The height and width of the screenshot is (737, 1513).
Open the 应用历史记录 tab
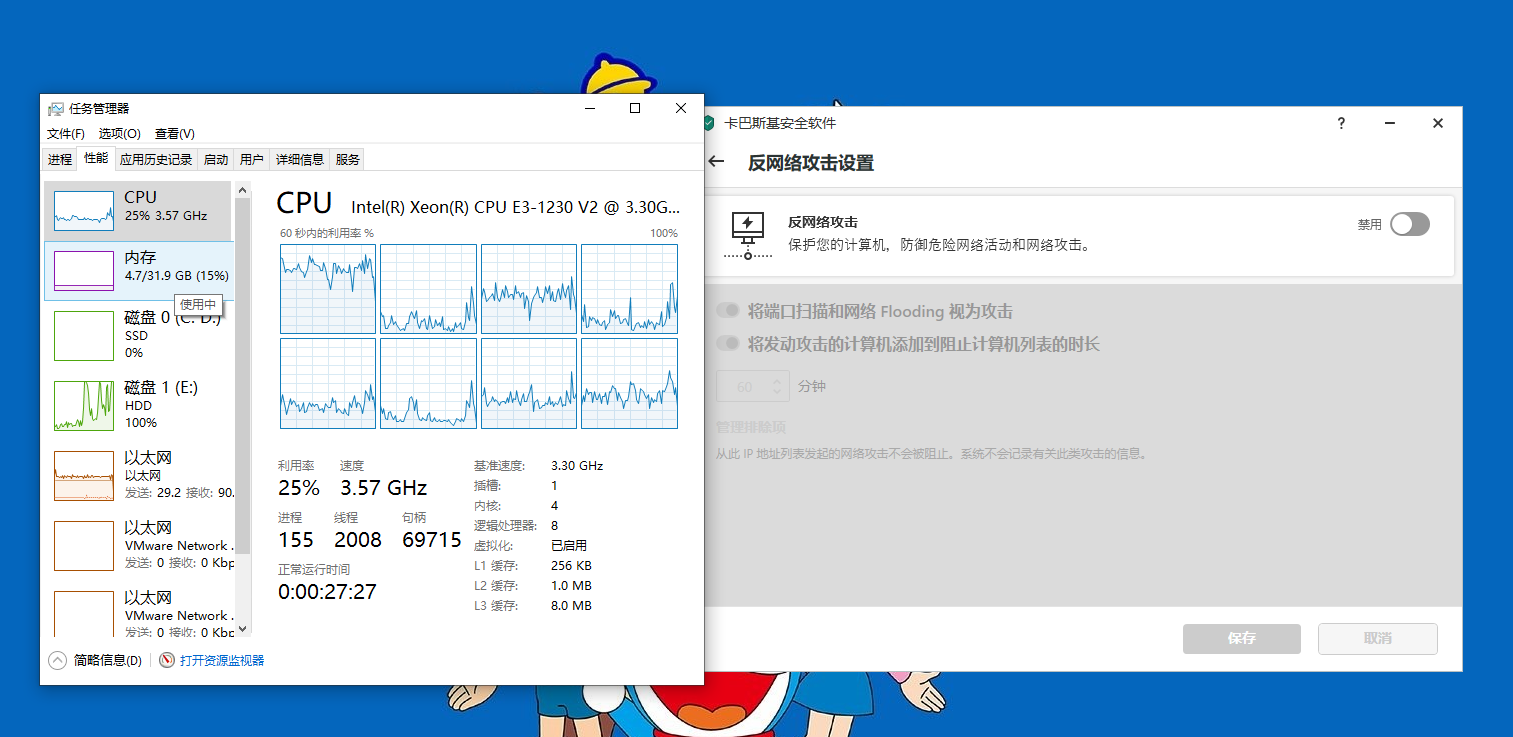click(156, 159)
